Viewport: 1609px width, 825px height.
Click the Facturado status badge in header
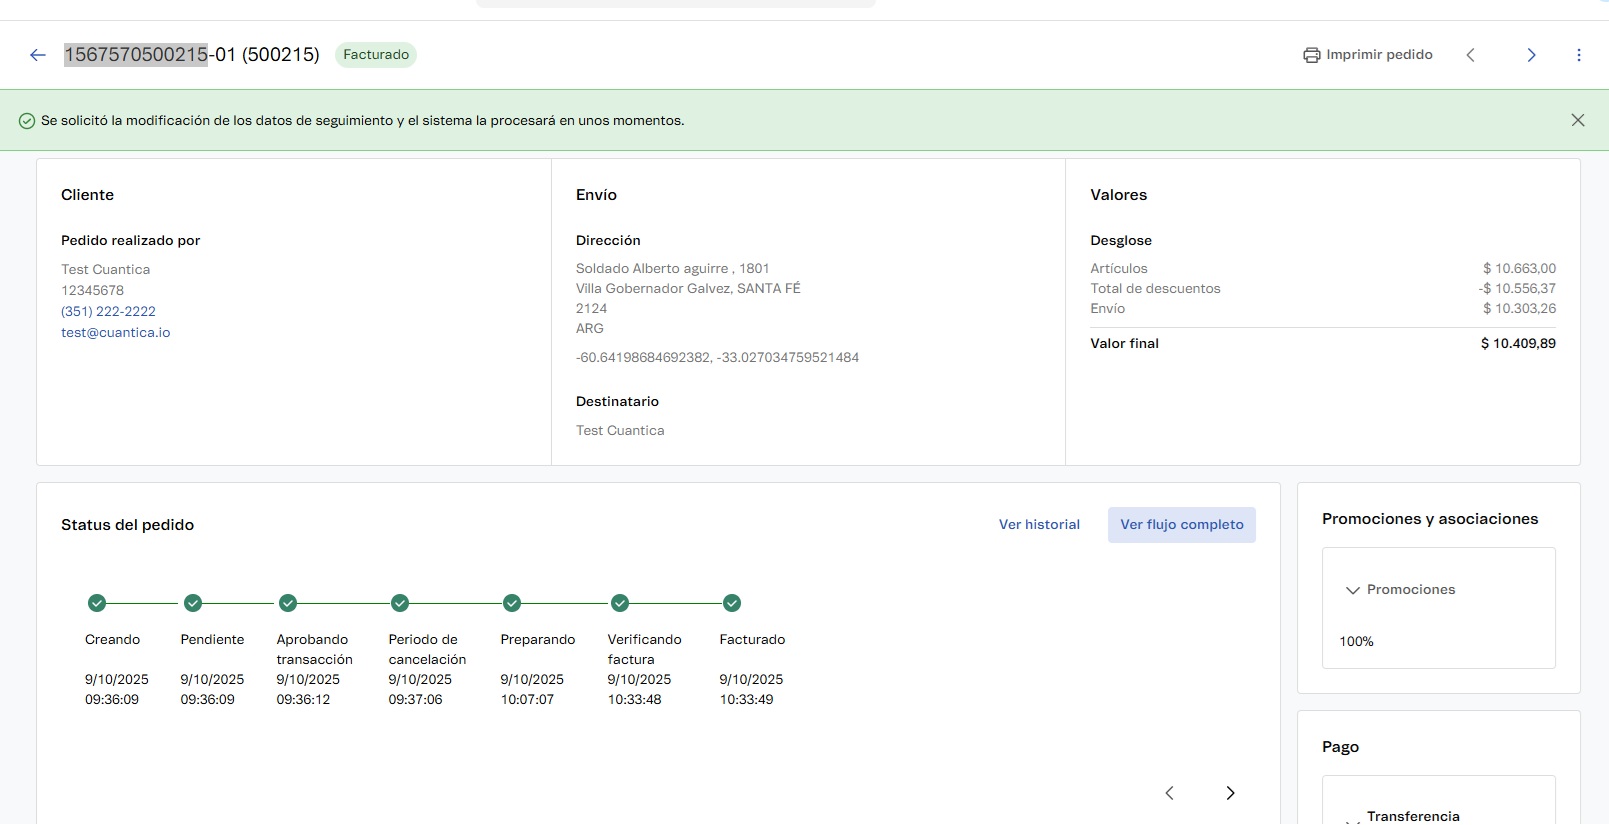point(376,55)
